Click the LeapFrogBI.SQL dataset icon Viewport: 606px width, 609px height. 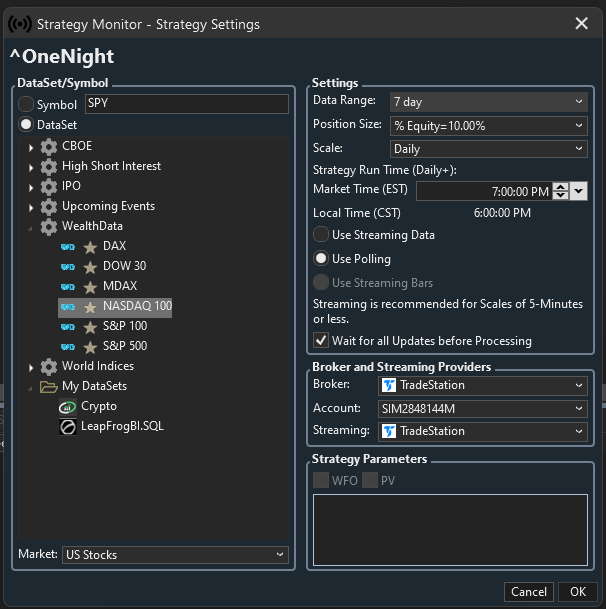click(x=68, y=427)
